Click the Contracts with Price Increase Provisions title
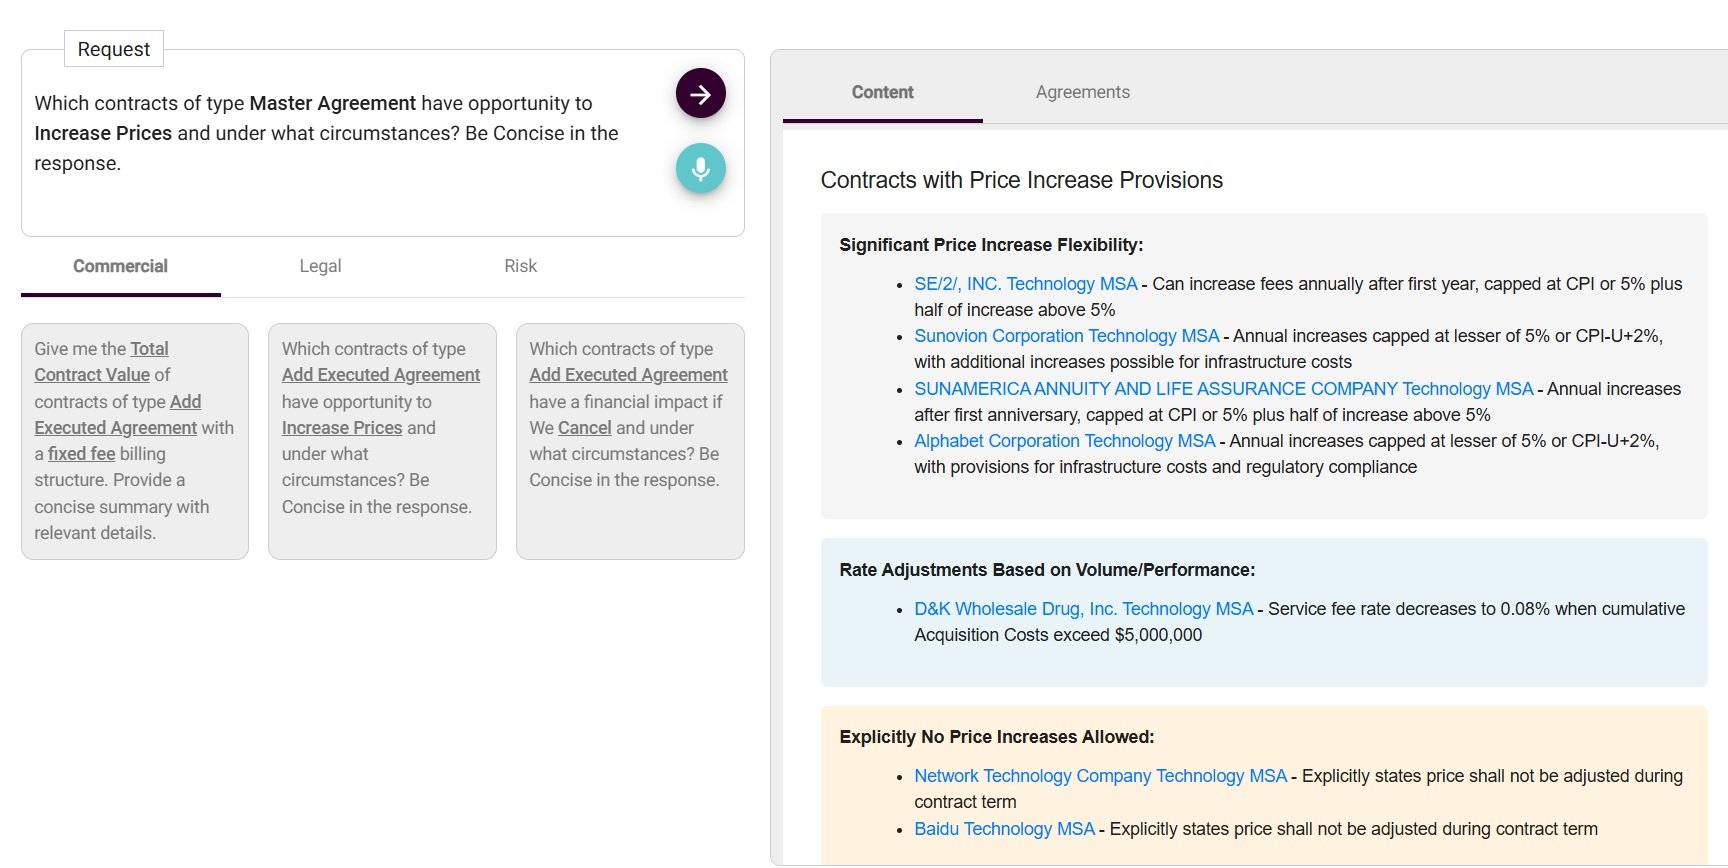Viewport: 1728px width, 868px height. click(1021, 180)
